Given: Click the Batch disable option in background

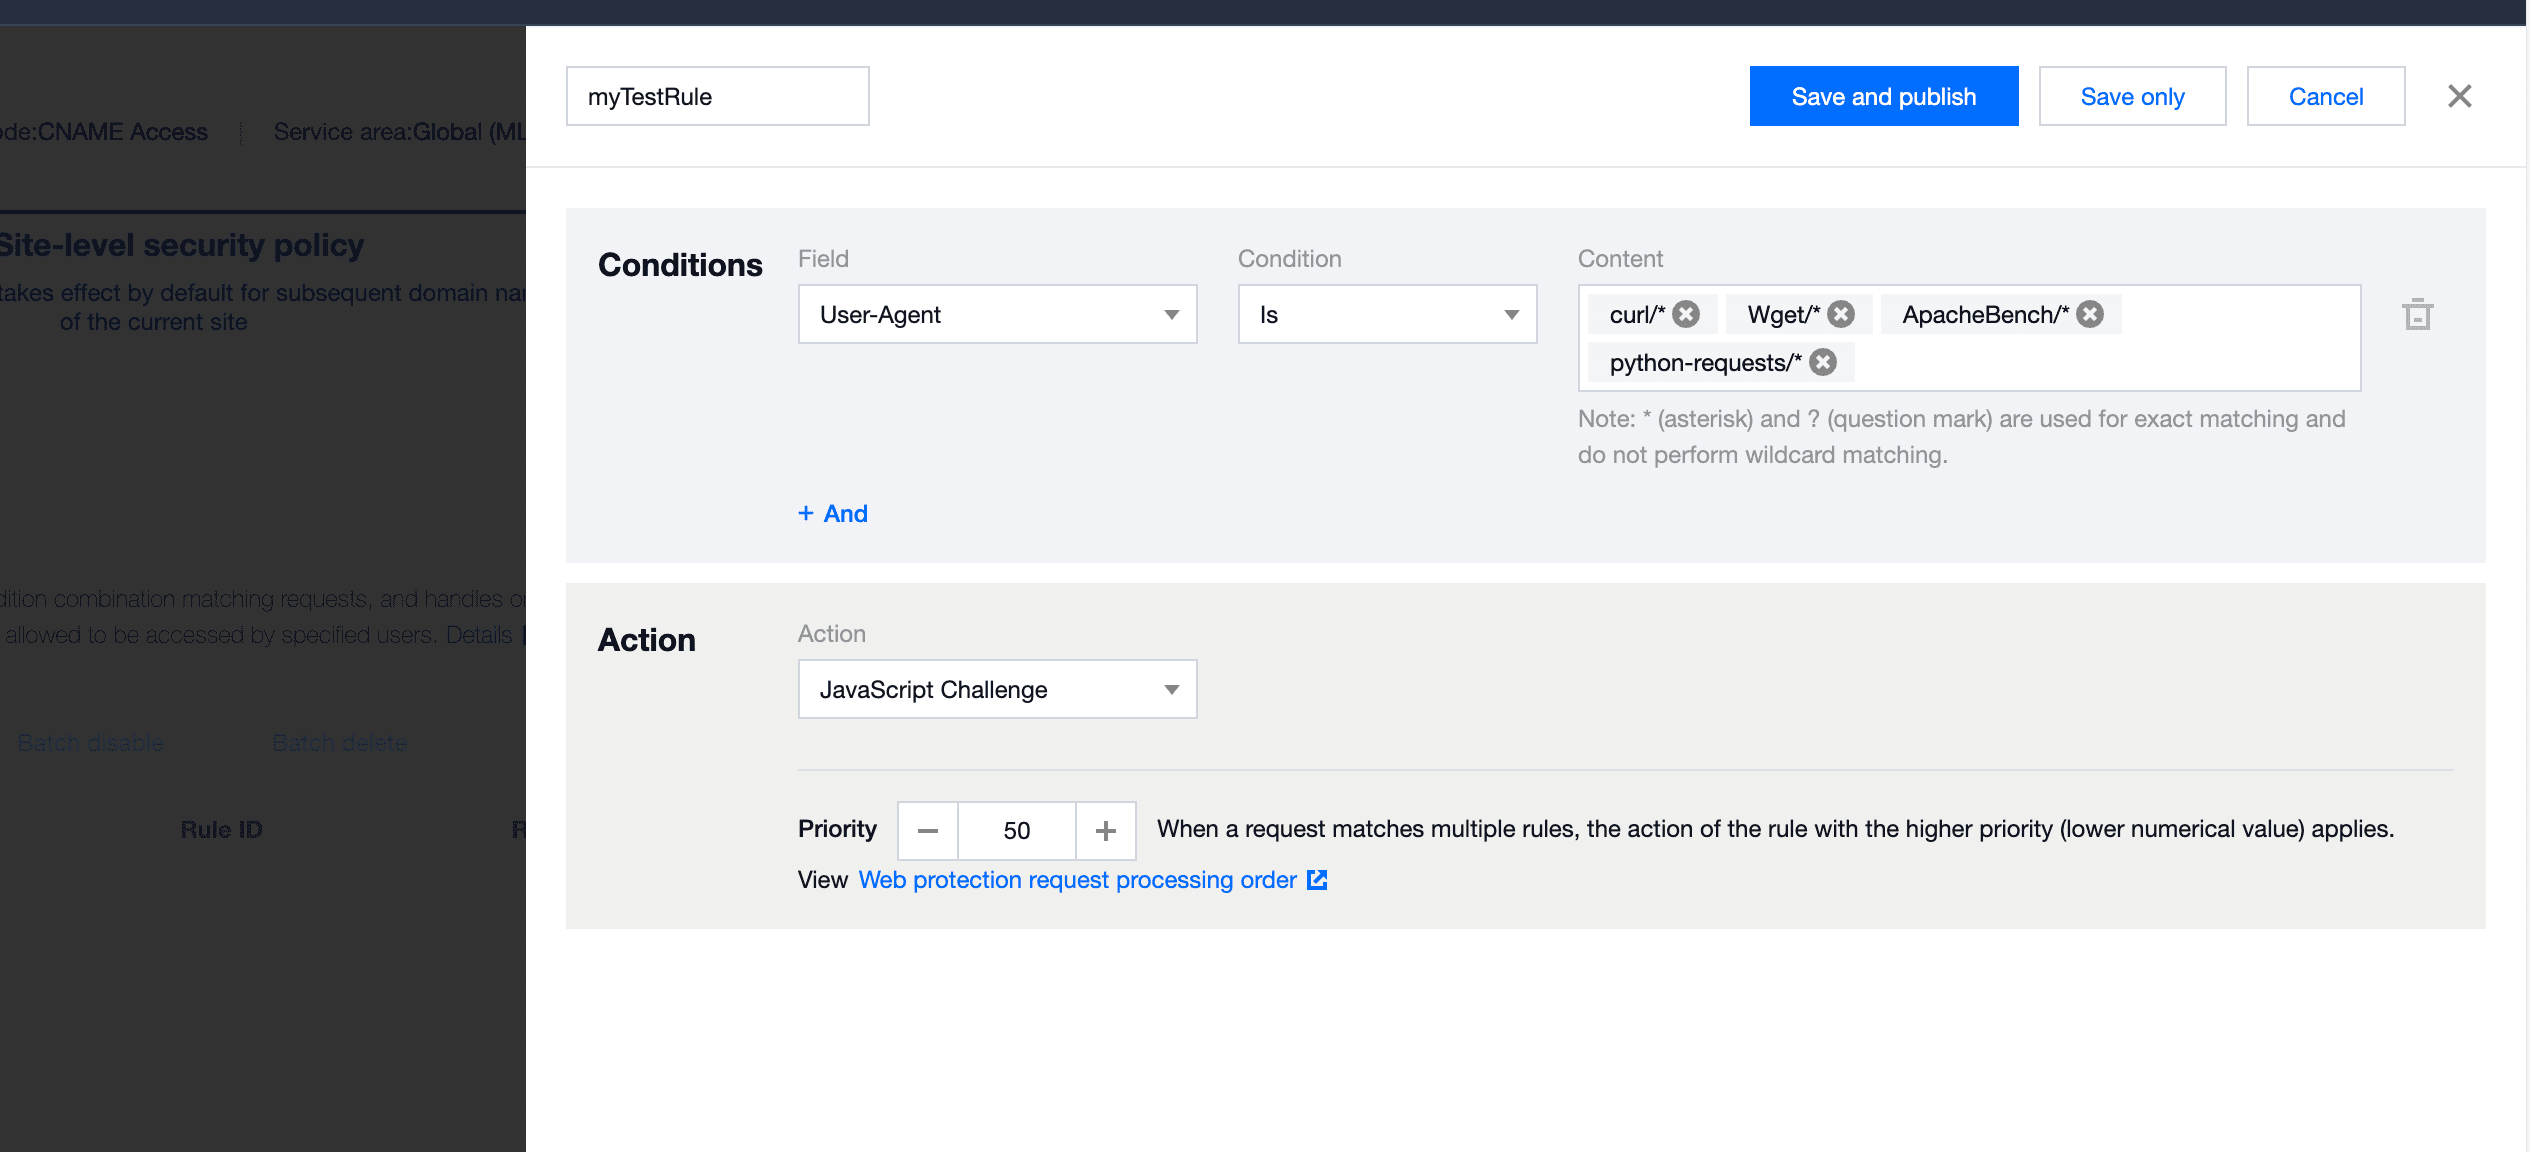Looking at the screenshot, I should [x=89, y=742].
